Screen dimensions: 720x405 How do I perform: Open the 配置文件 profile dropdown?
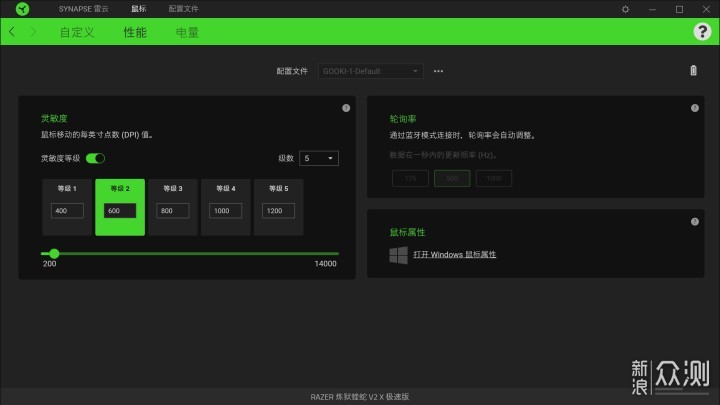tap(371, 71)
